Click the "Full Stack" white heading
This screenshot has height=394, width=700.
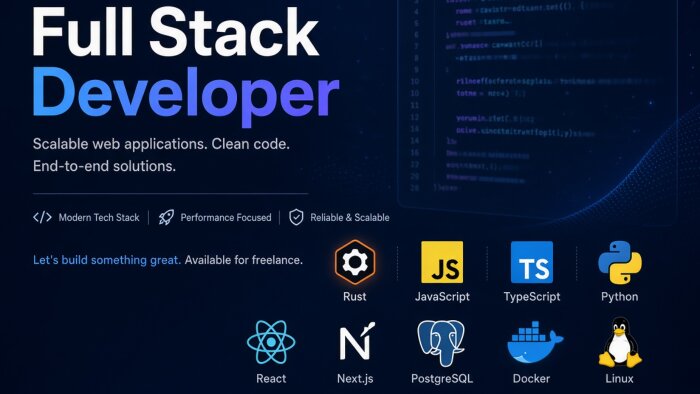[175, 32]
